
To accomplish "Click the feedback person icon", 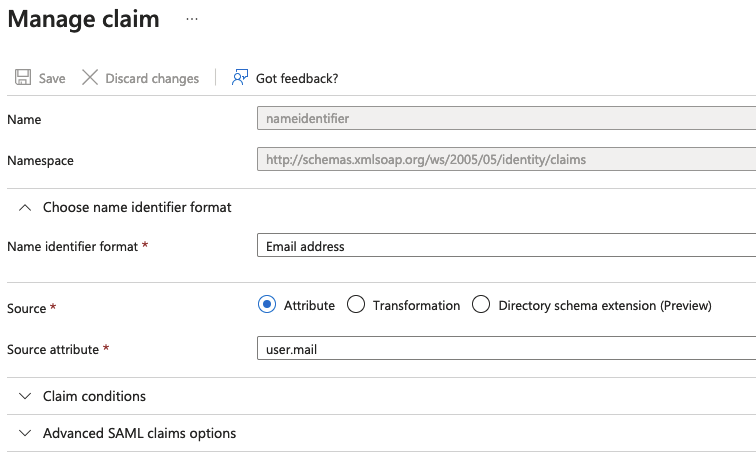I will click(x=239, y=78).
